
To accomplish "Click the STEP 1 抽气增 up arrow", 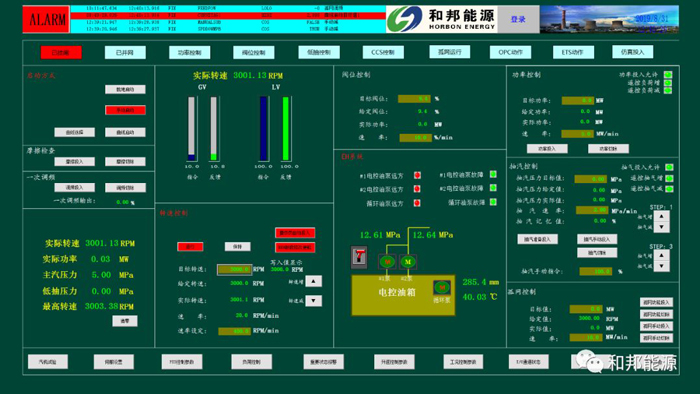I will (661, 216).
